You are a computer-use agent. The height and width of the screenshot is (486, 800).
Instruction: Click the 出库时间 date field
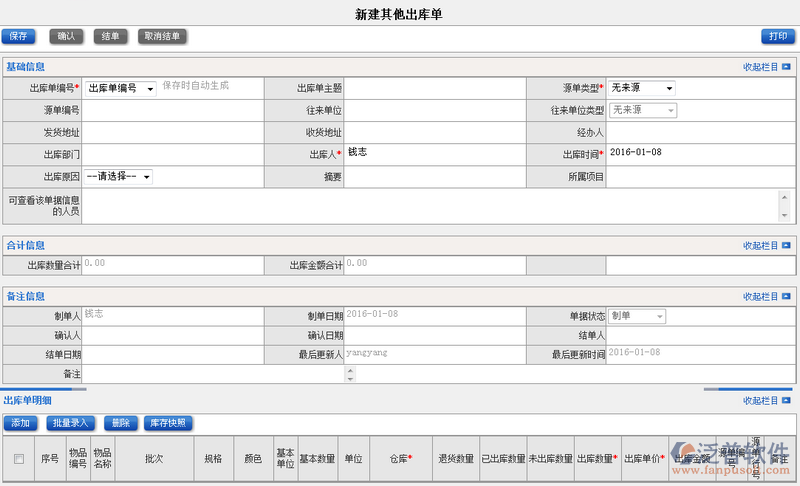click(x=700, y=154)
